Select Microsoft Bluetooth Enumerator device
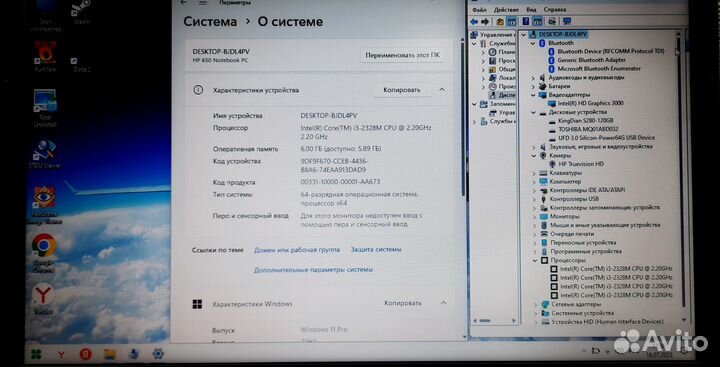720x367 pixels. coord(599,68)
